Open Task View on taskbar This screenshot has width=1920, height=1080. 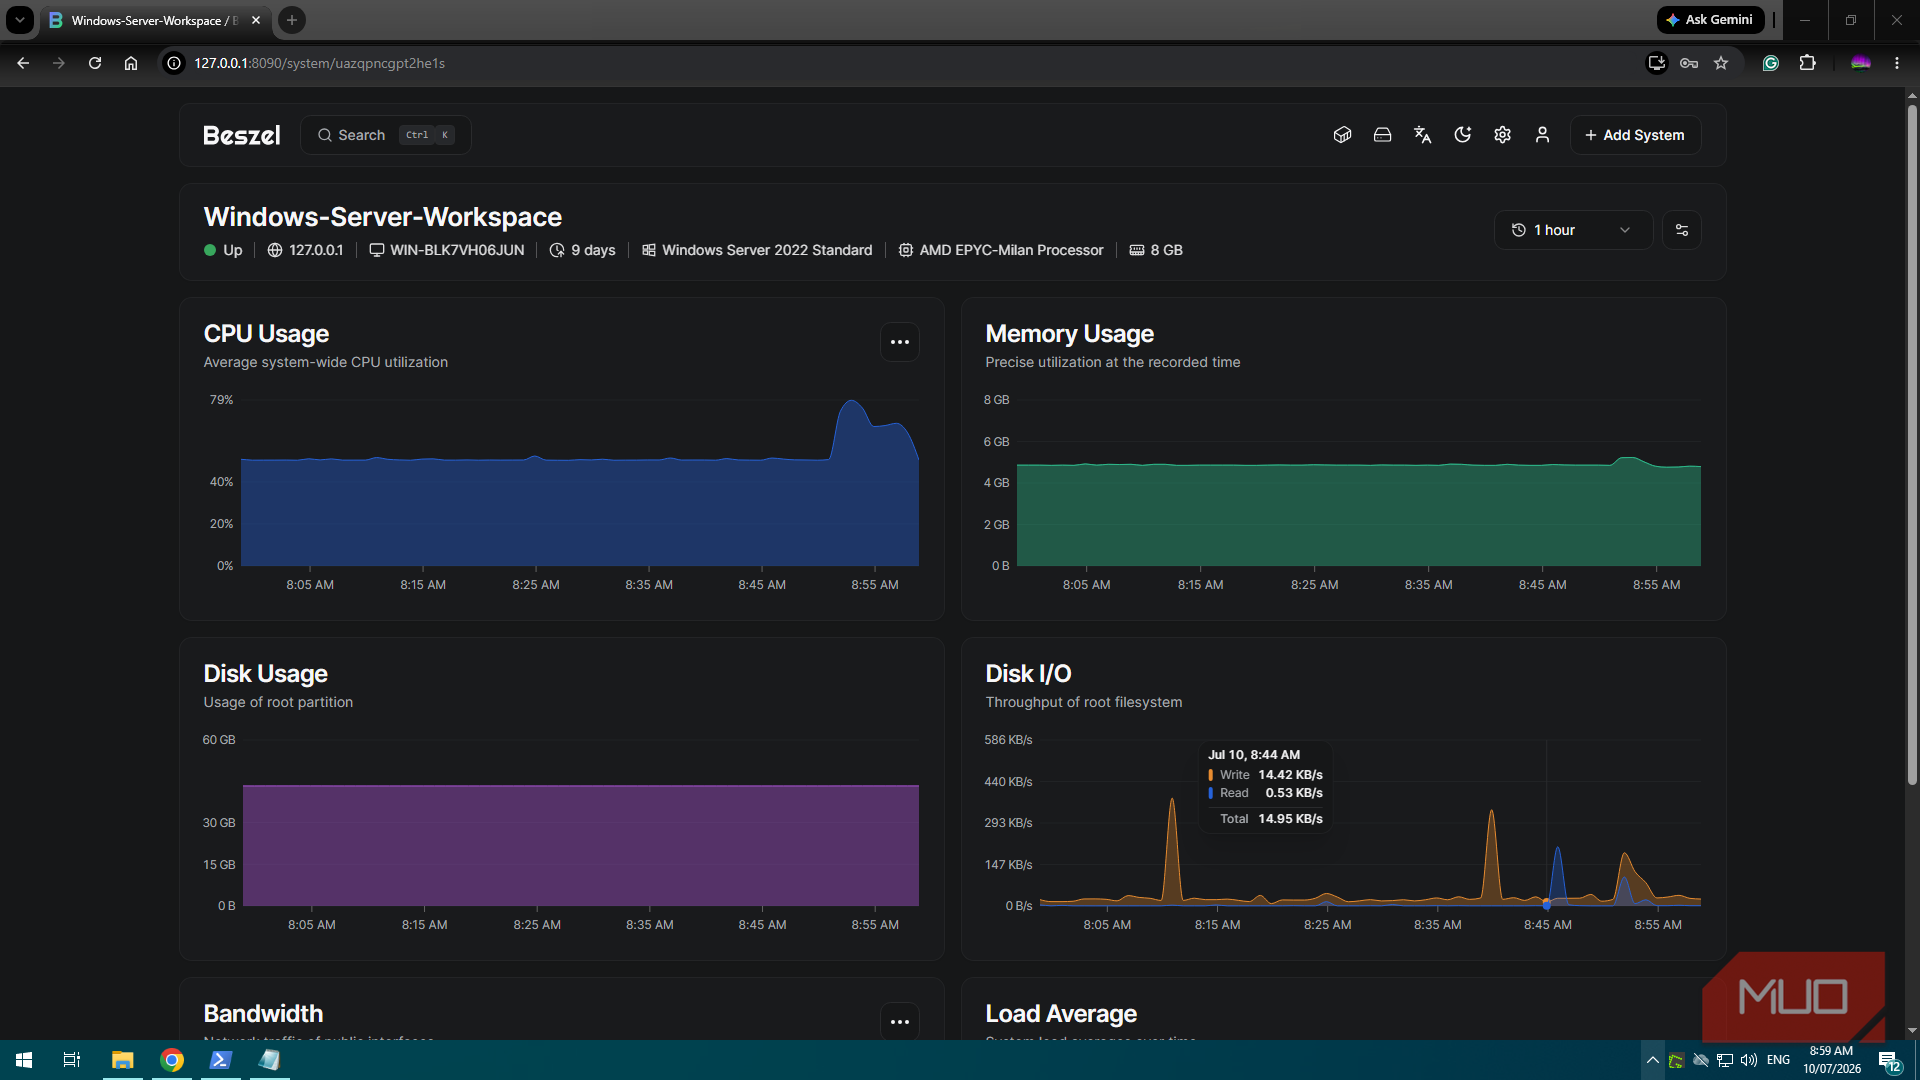tap(72, 1060)
